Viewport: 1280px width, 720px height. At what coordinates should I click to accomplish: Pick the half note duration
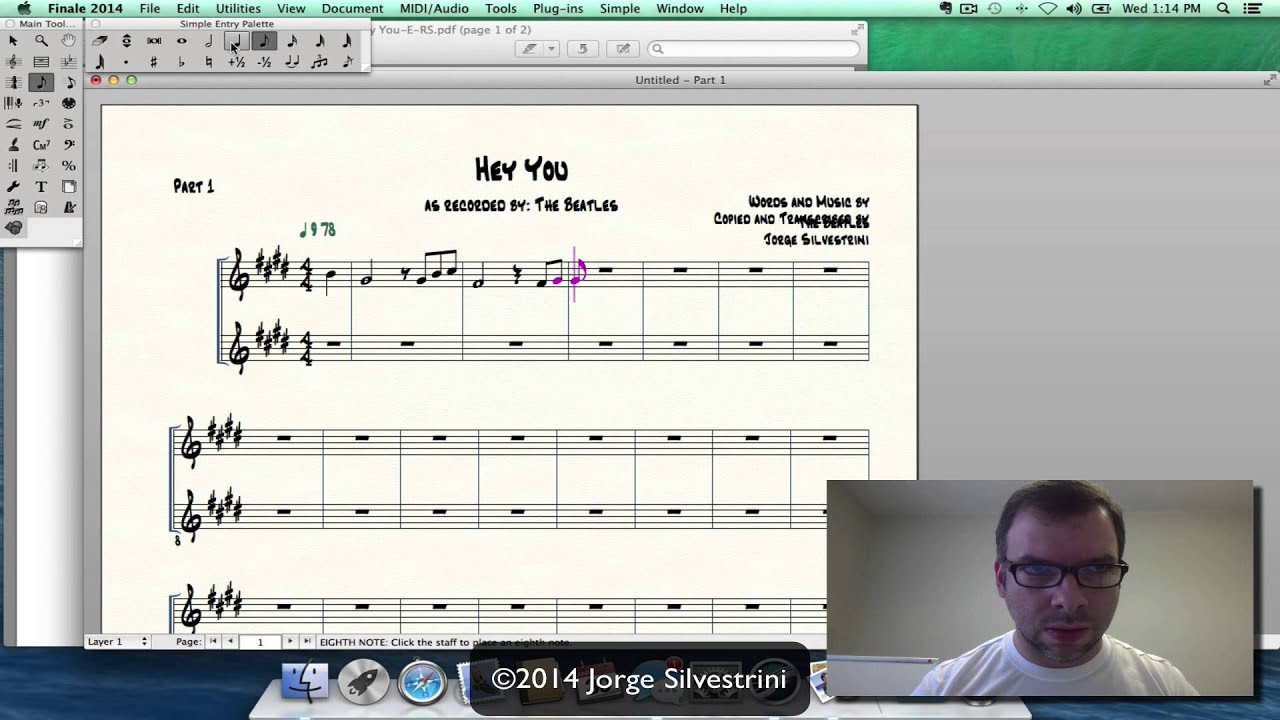tap(208, 41)
